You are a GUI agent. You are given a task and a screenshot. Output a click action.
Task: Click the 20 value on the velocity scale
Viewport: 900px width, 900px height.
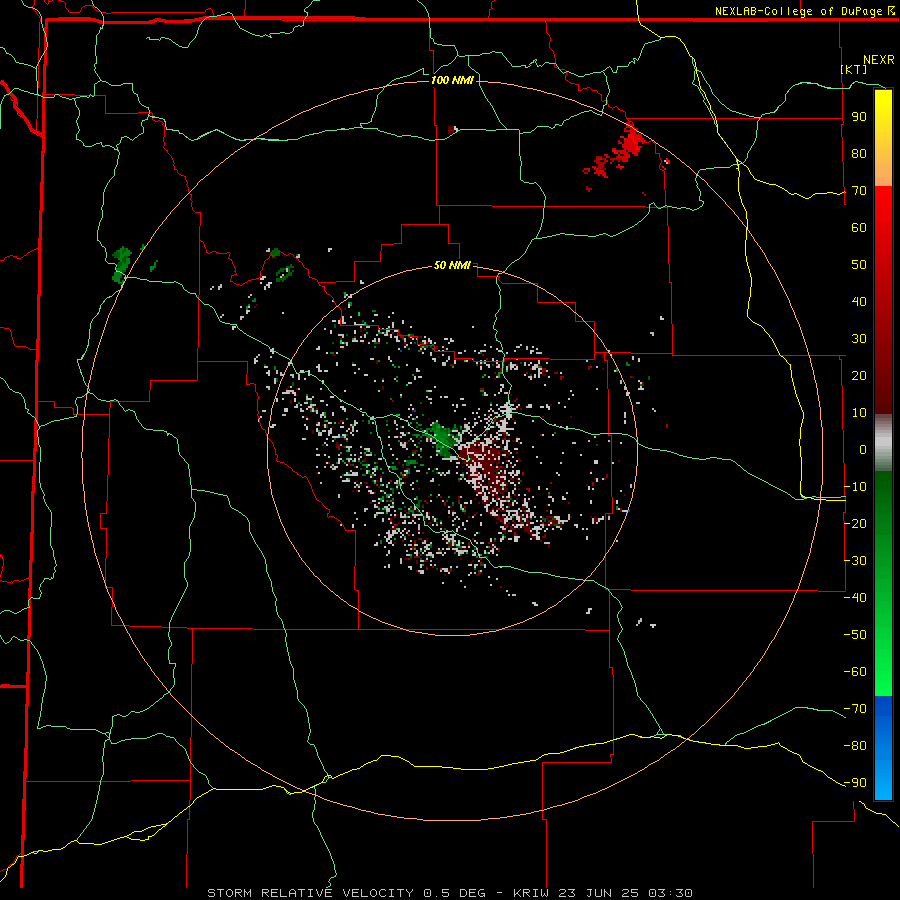tap(859, 376)
